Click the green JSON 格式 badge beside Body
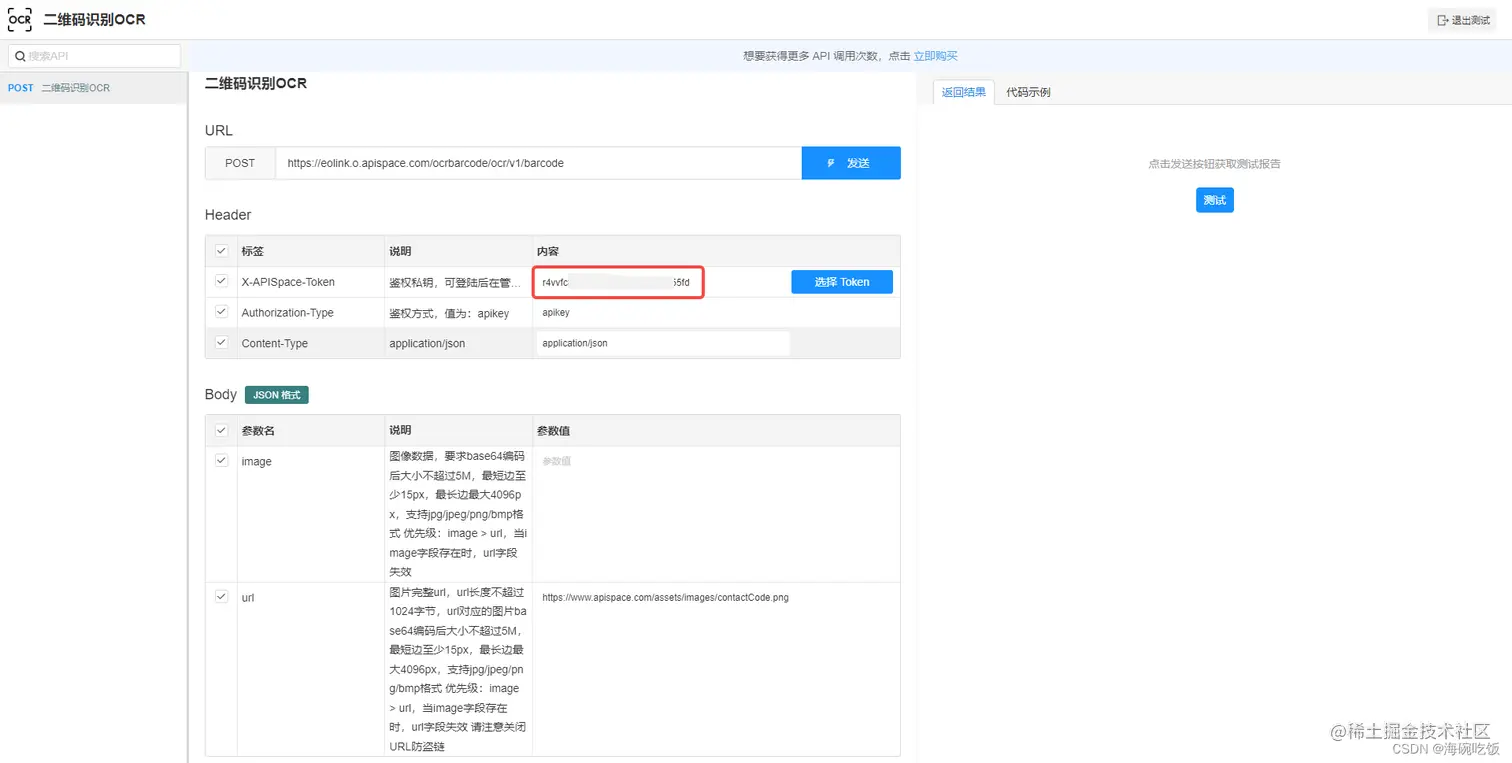Image resolution: width=1512 pixels, height=763 pixels. 276,394
